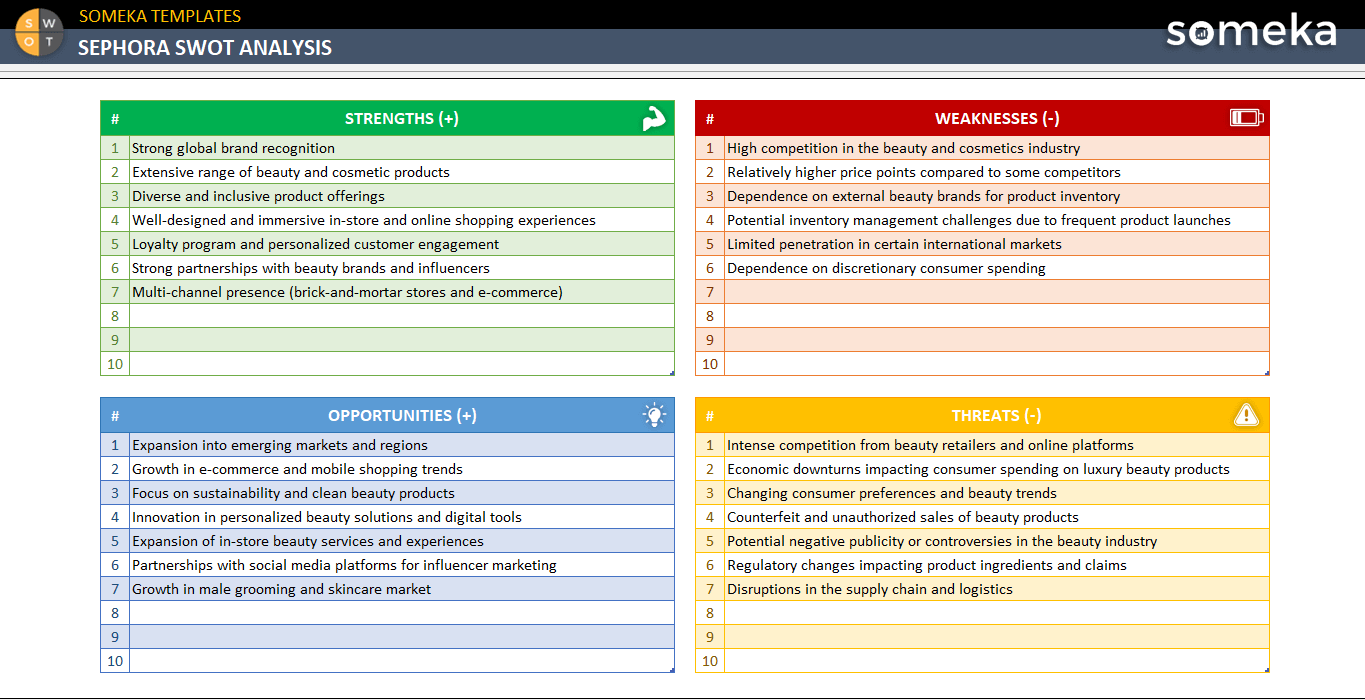This screenshot has width=1365, height=700.
Task: Click empty row 10 under Opportunities
Action: point(400,660)
